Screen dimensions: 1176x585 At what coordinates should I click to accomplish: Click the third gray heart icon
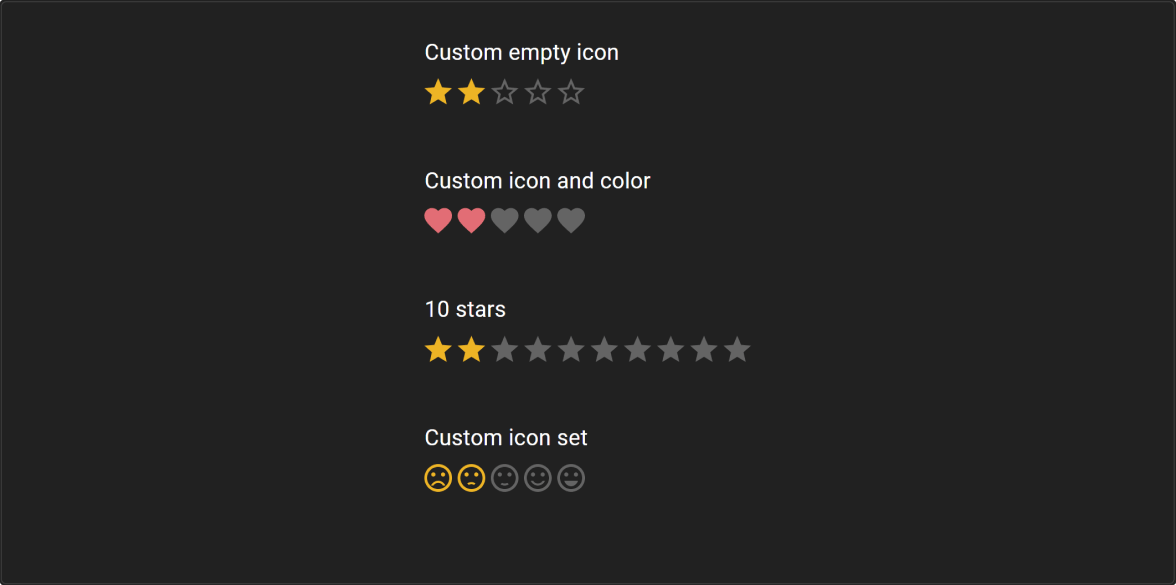tap(505, 221)
